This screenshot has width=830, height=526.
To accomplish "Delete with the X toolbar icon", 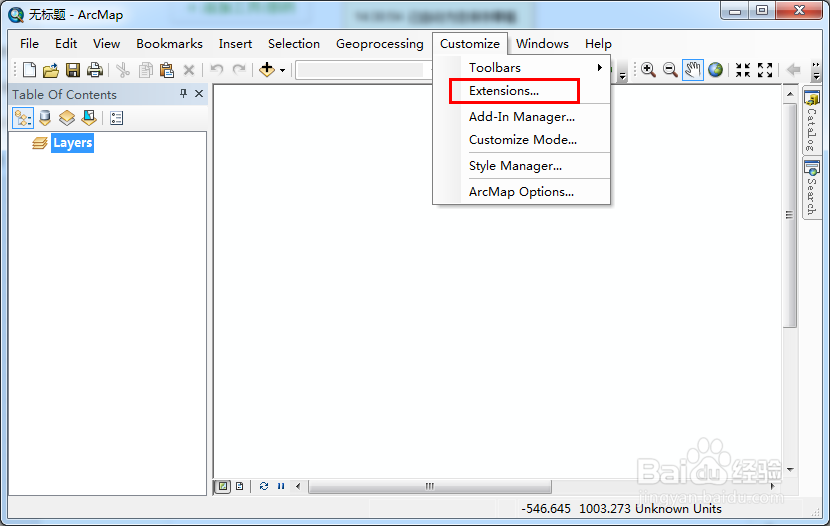I will click(189, 70).
